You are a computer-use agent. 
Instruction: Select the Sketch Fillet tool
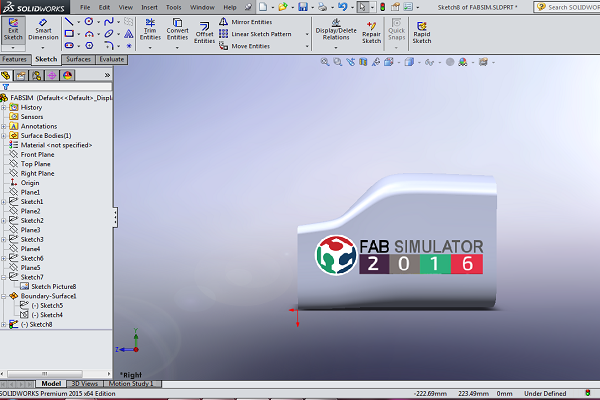click(x=109, y=46)
